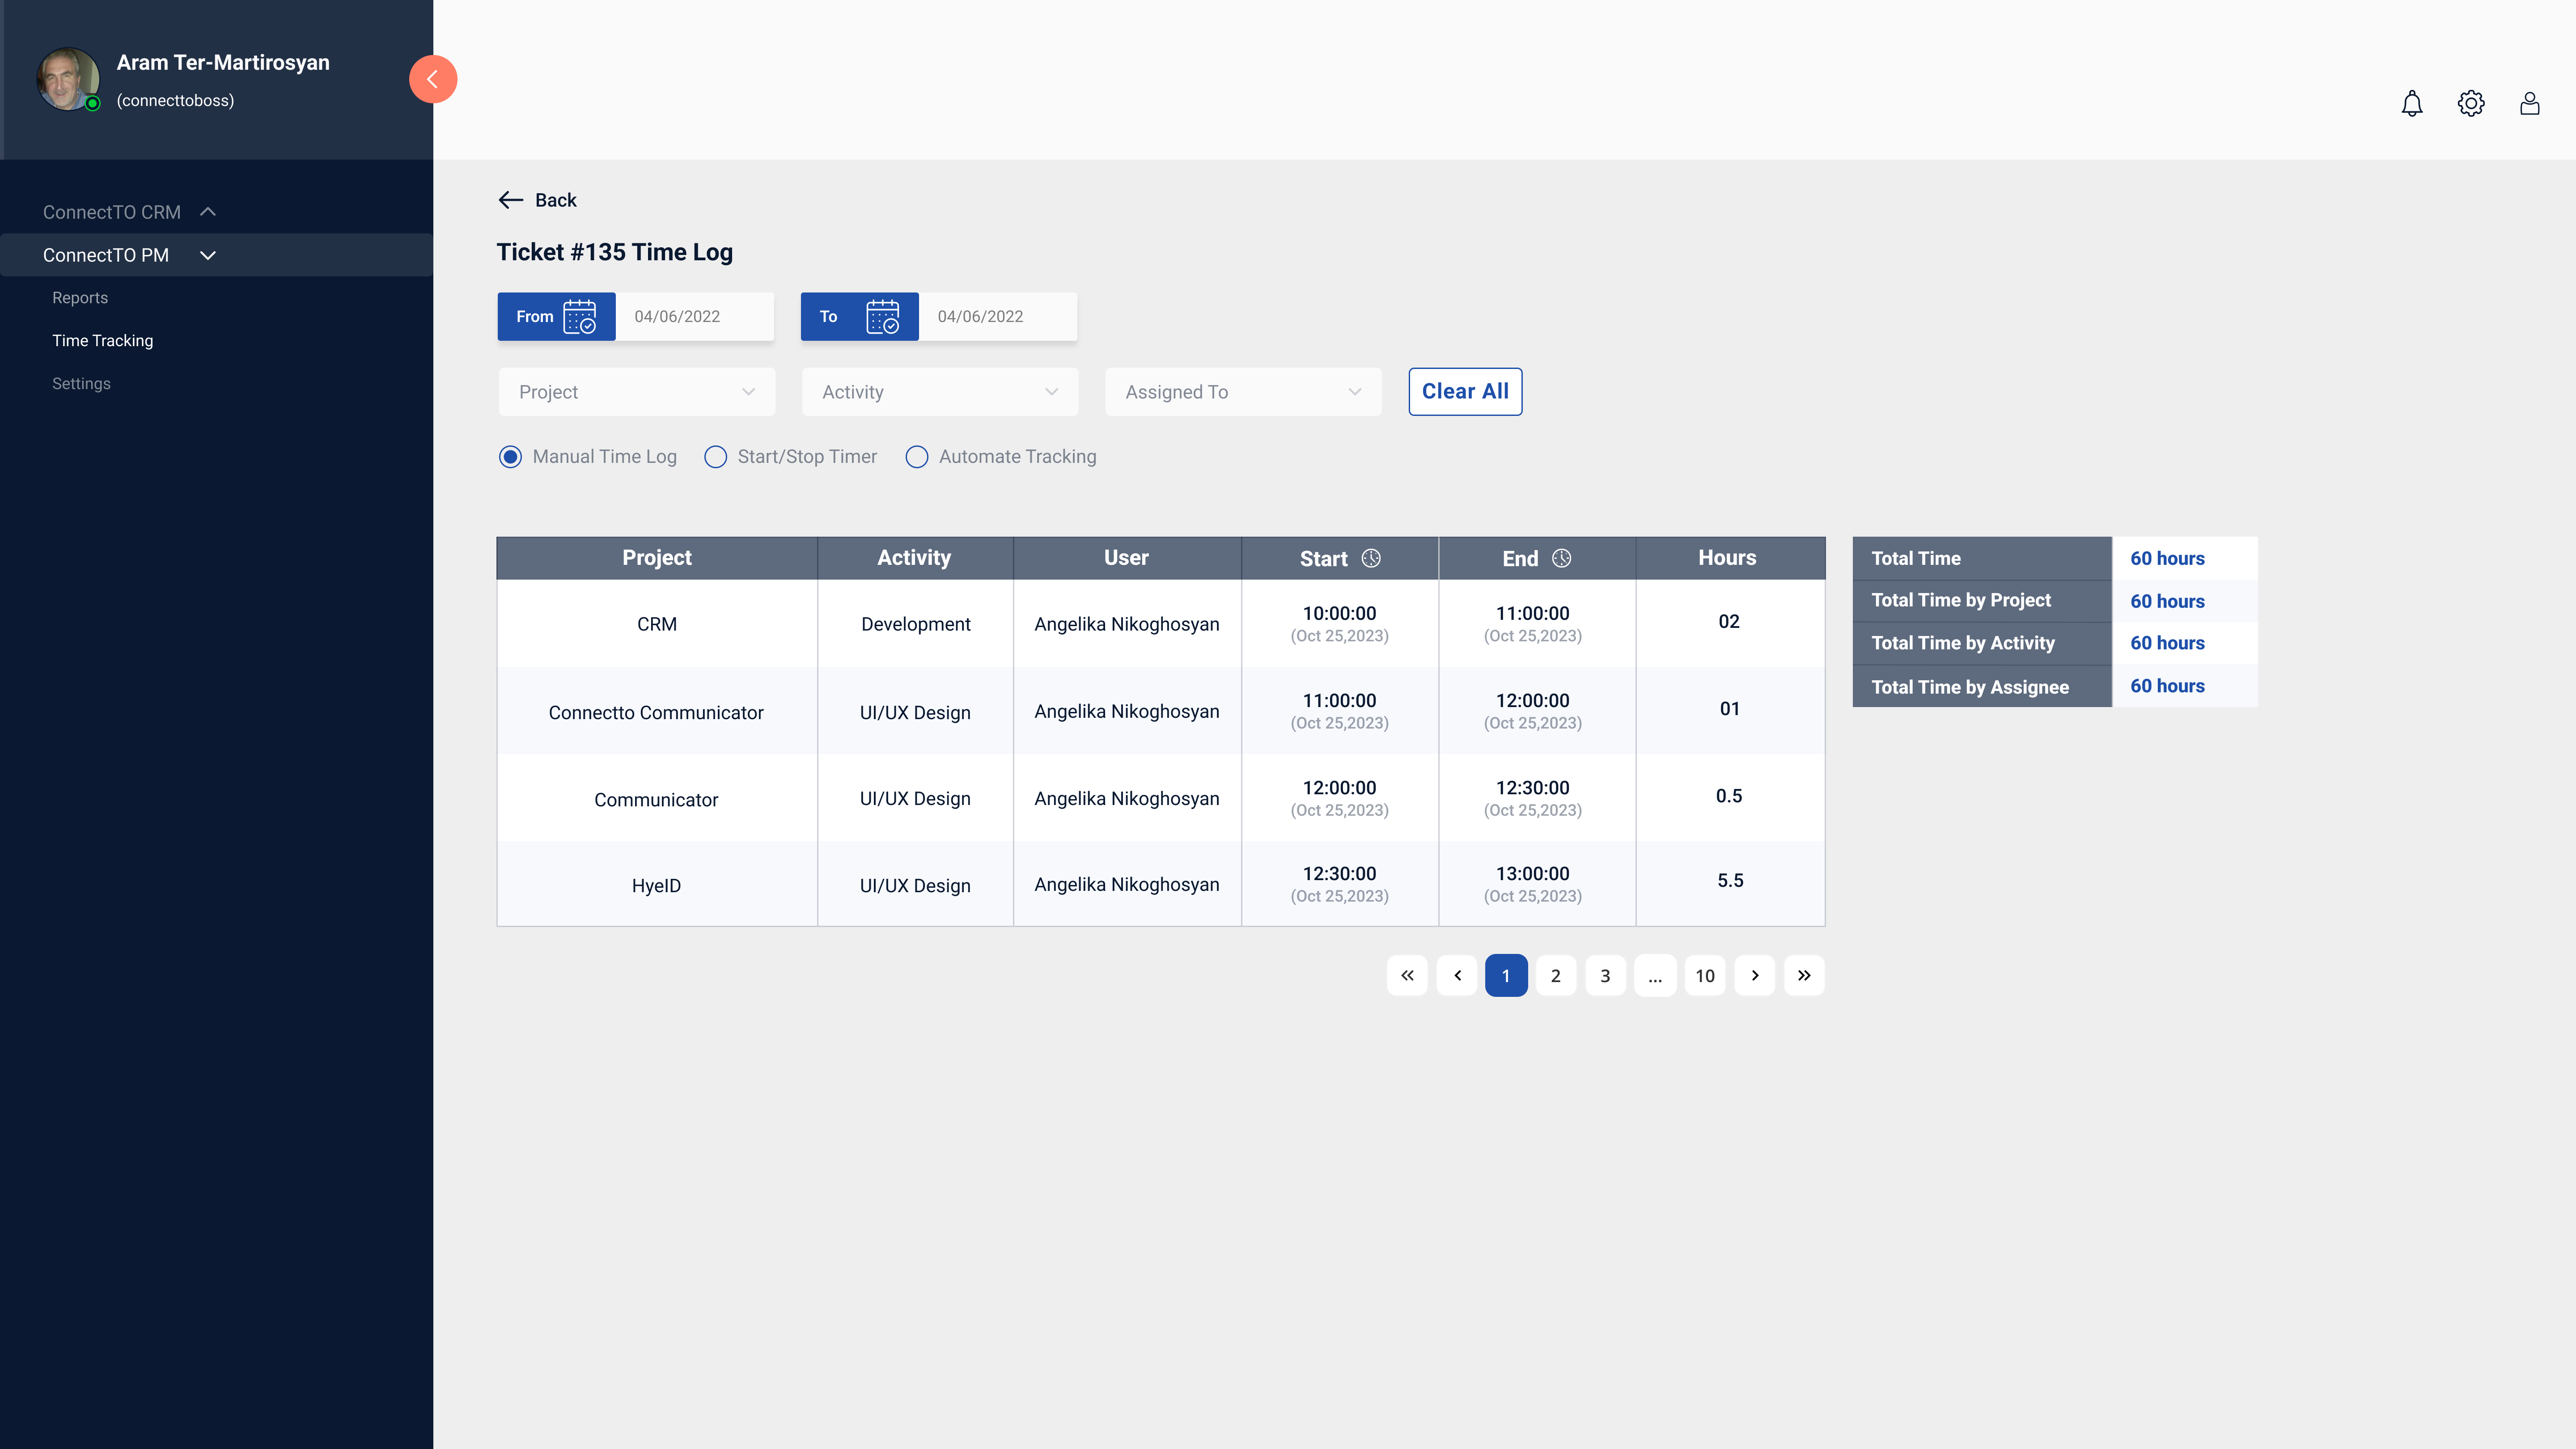Open the Activity filter dropdown
Screen dimensions: 2576x1449
point(939,392)
